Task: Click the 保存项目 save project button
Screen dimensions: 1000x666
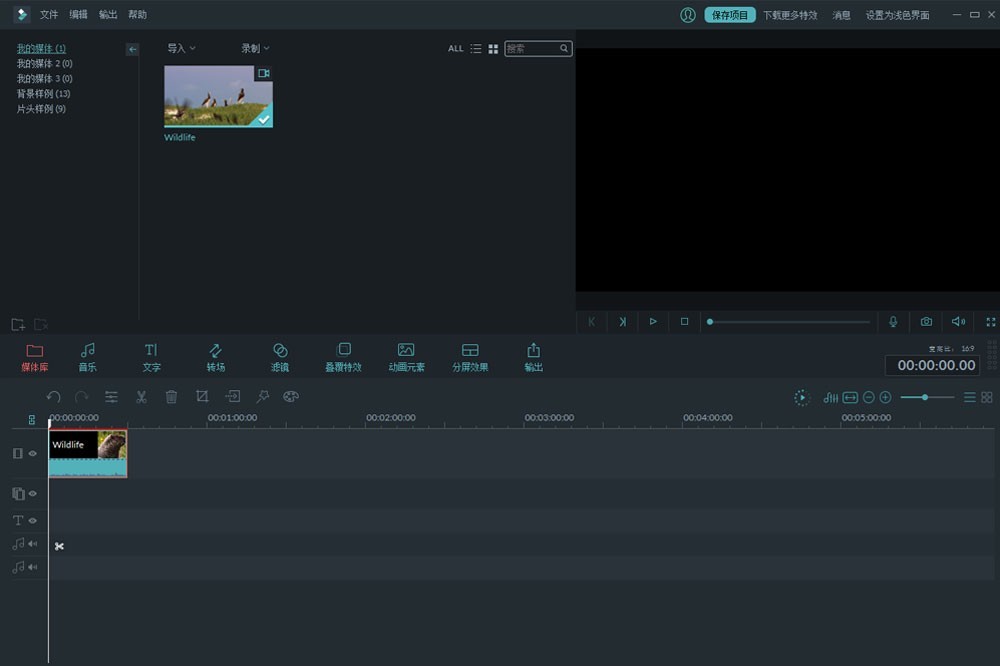Action: [730, 15]
